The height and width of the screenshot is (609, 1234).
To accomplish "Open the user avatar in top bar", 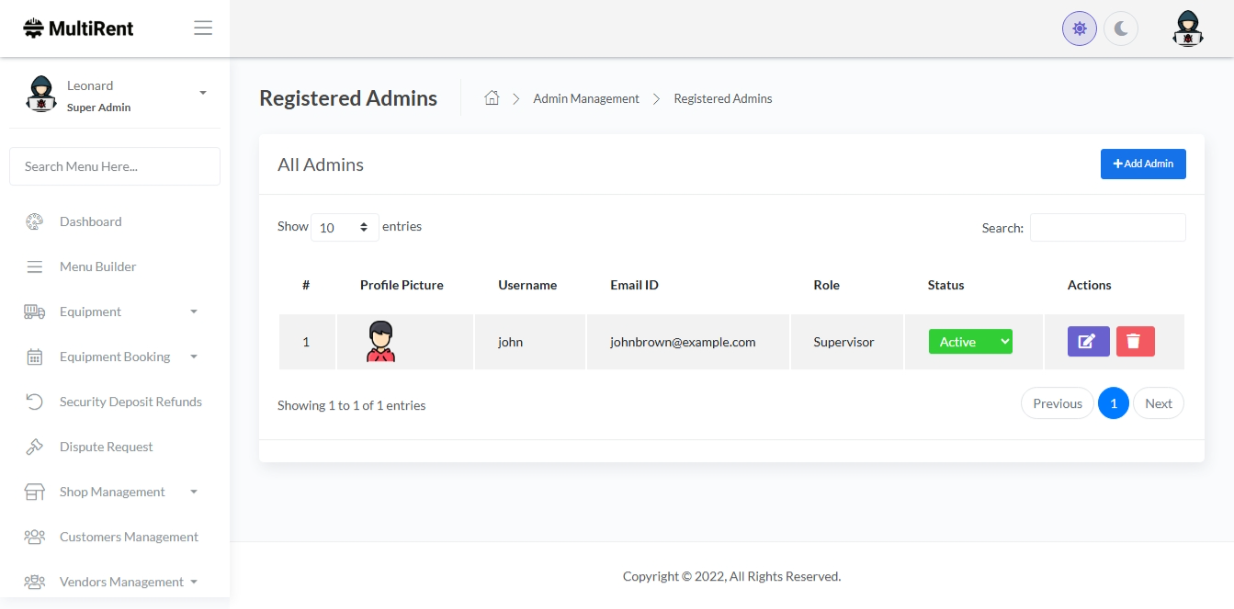I will pos(1187,29).
